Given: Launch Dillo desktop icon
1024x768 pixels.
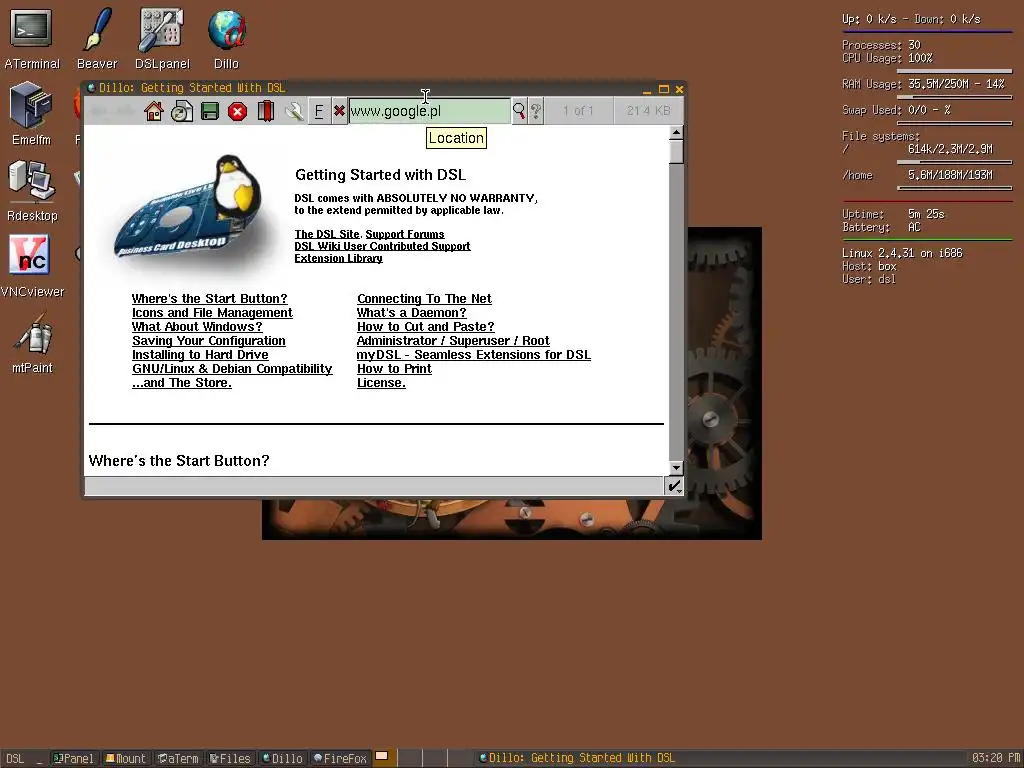Looking at the screenshot, I should pyautogui.click(x=227, y=39).
